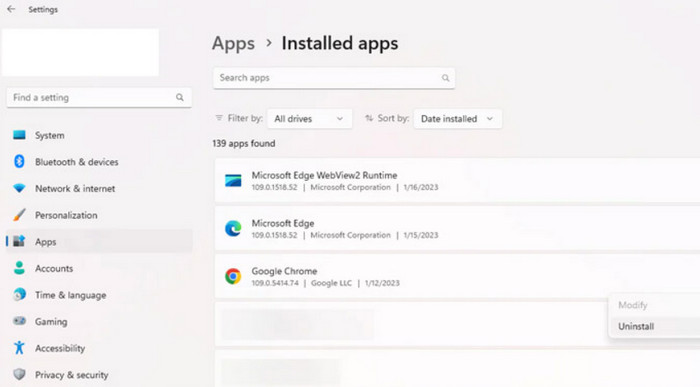Image resolution: width=700 pixels, height=387 pixels.
Task: Click Google Chrome version 109.0.5414.74
Action: tap(275, 283)
